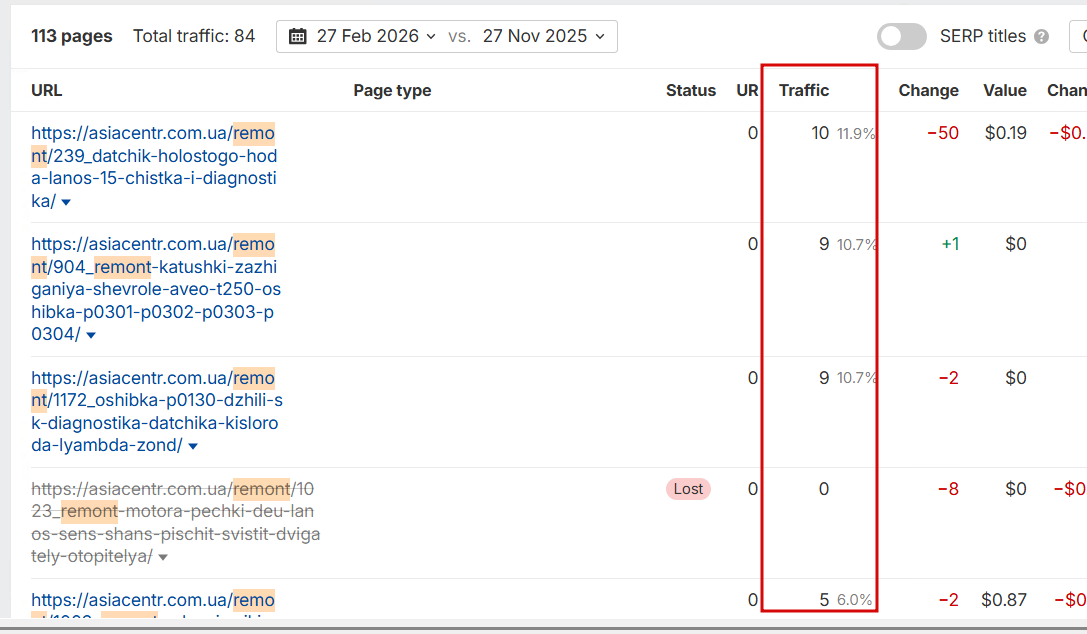Open the 1172_oshibka-p0130 page link

pyautogui.click(x=156, y=401)
